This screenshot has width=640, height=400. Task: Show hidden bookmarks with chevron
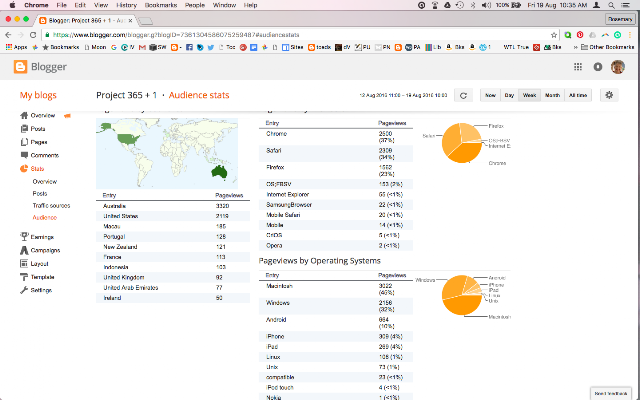(x=576, y=47)
